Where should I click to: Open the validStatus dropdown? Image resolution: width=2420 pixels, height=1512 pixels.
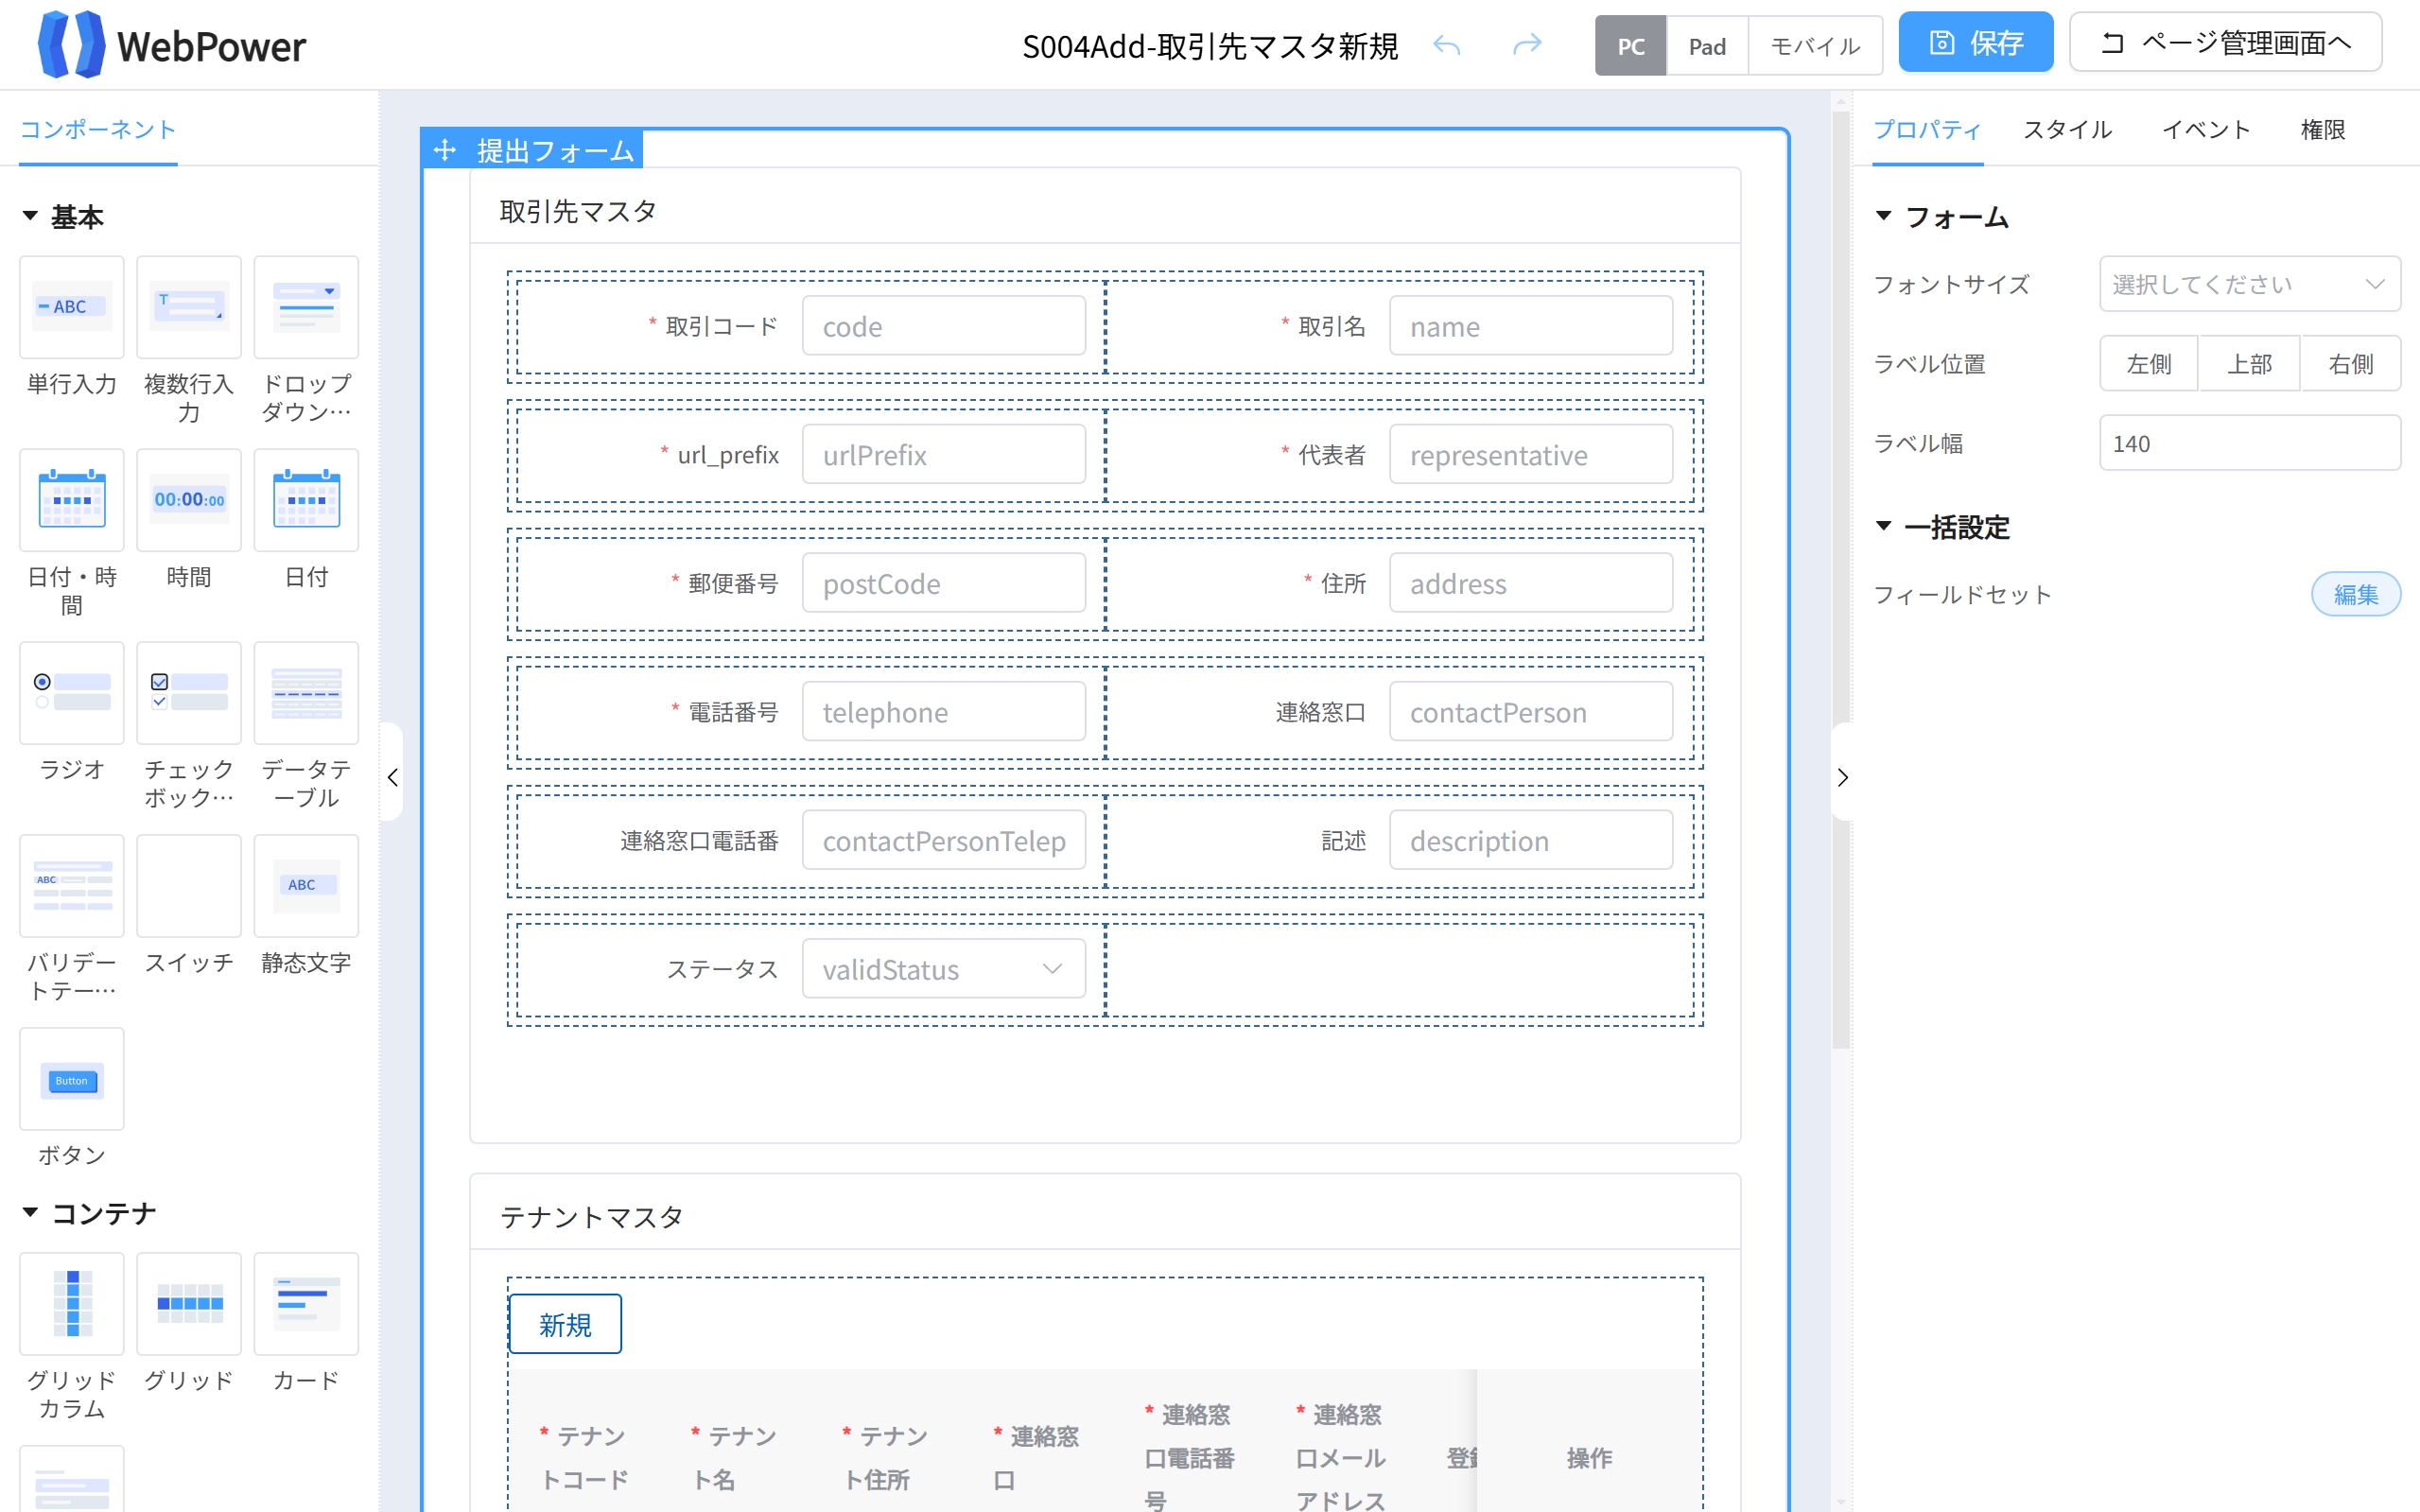point(943,969)
